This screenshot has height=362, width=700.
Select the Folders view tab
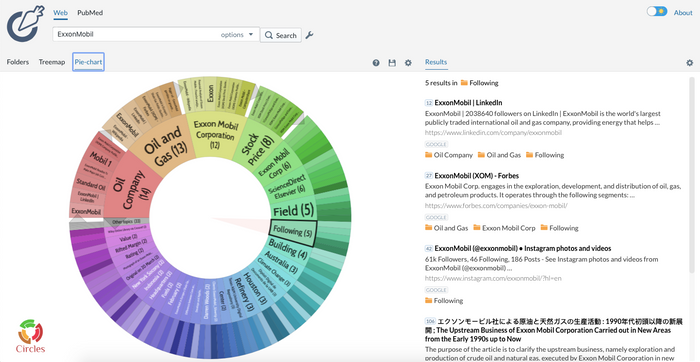pyautogui.click(x=18, y=62)
